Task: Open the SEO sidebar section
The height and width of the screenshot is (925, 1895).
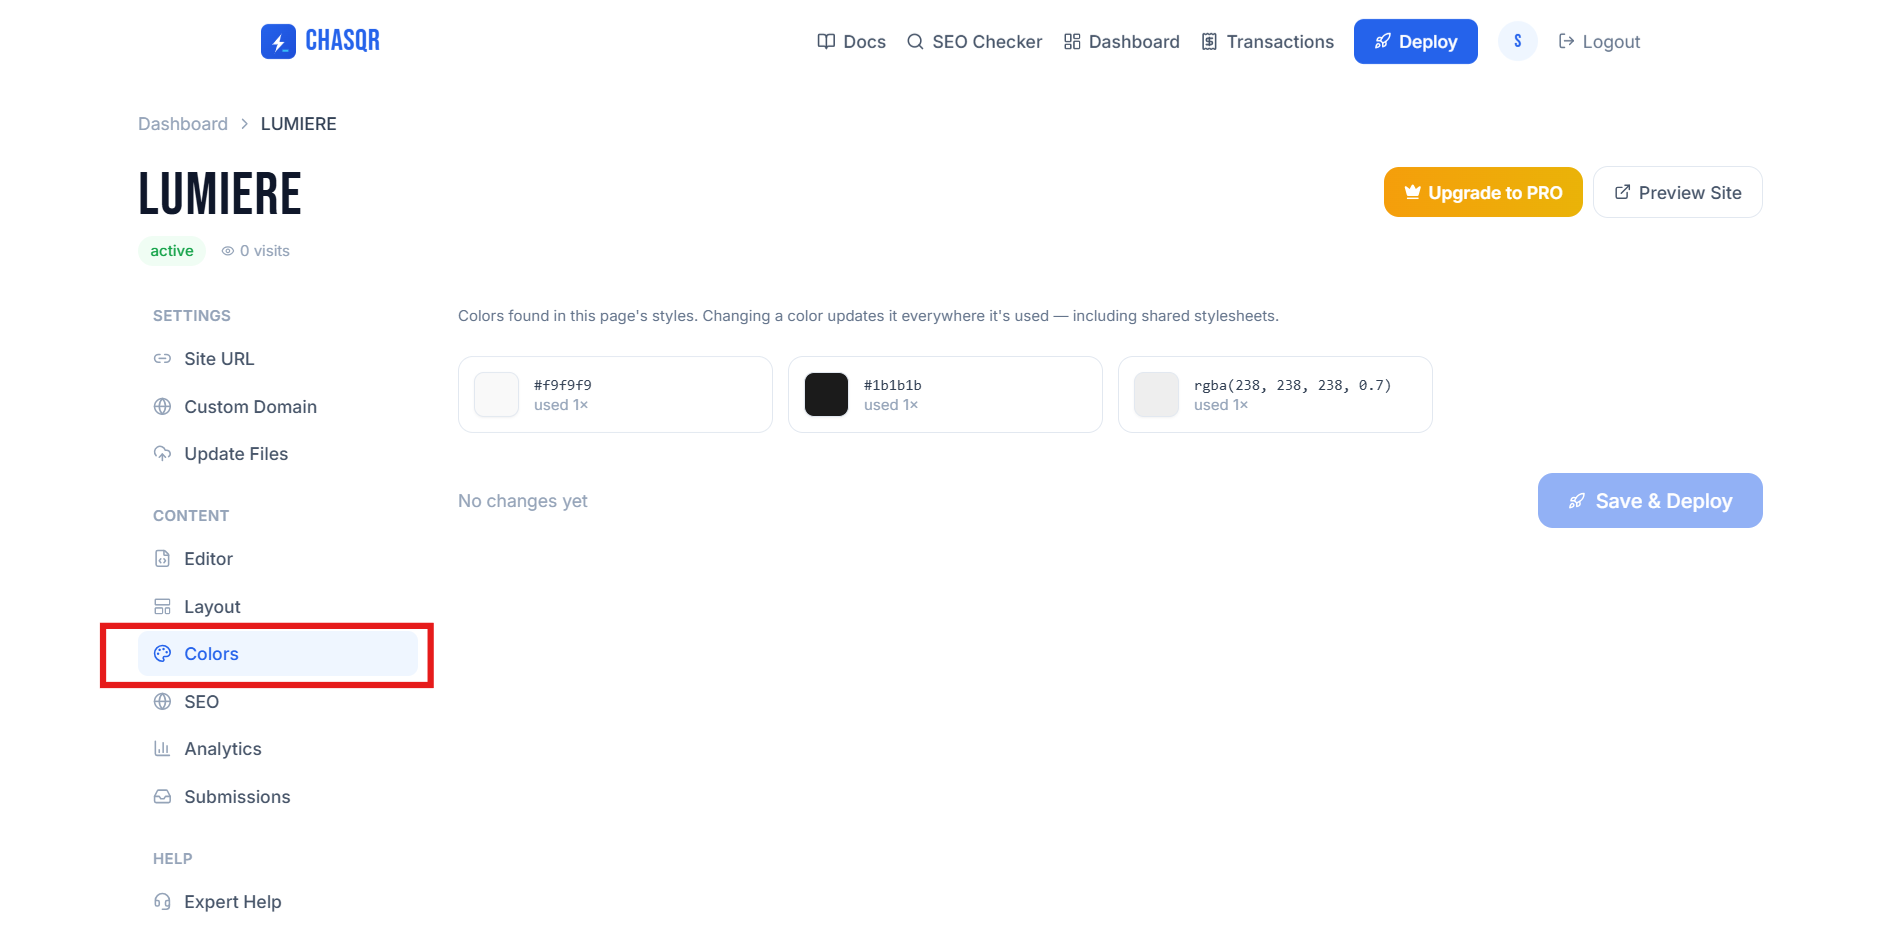Action: pos(278,702)
